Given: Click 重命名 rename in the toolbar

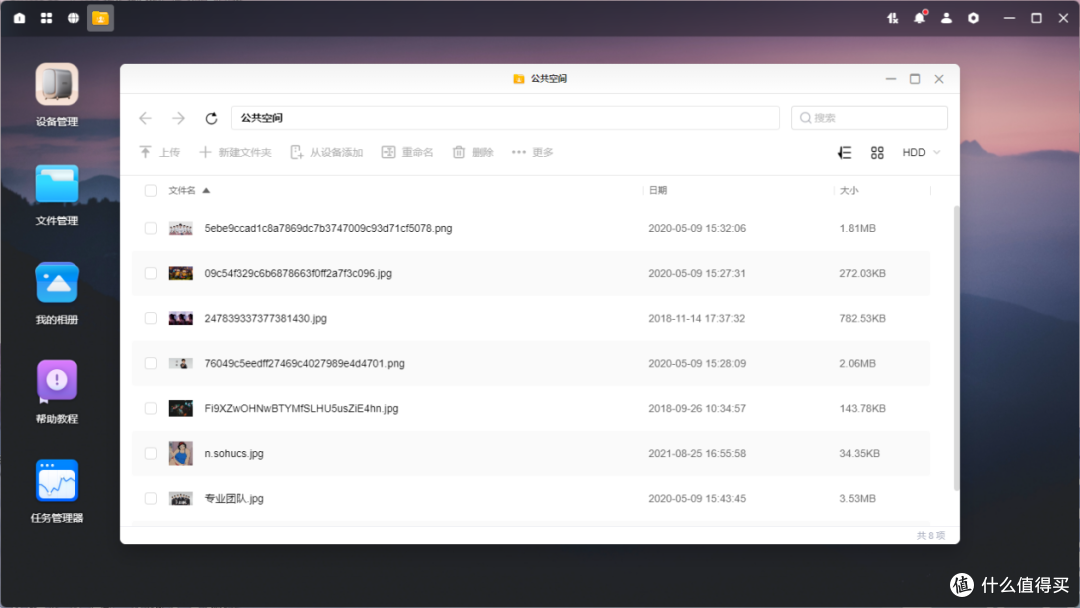Looking at the screenshot, I should pyautogui.click(x=408, y=152).
